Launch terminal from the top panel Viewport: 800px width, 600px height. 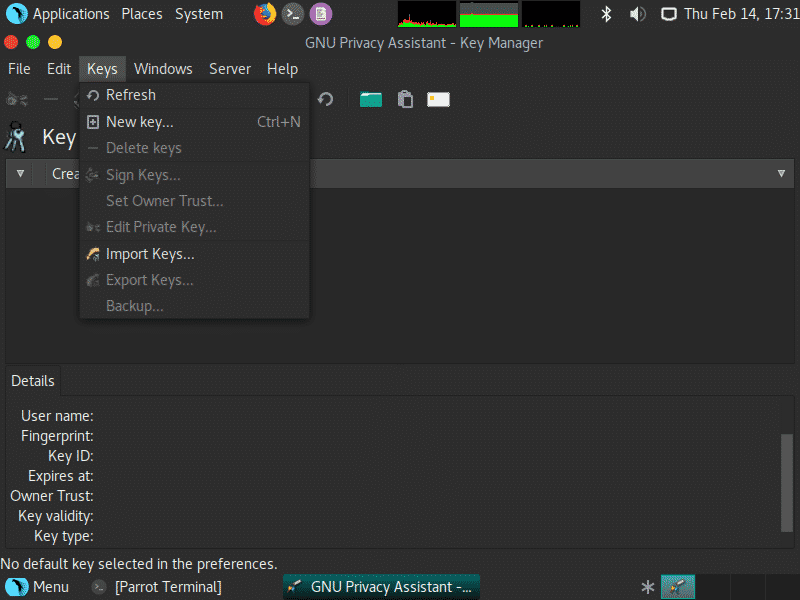pos(293,14)
